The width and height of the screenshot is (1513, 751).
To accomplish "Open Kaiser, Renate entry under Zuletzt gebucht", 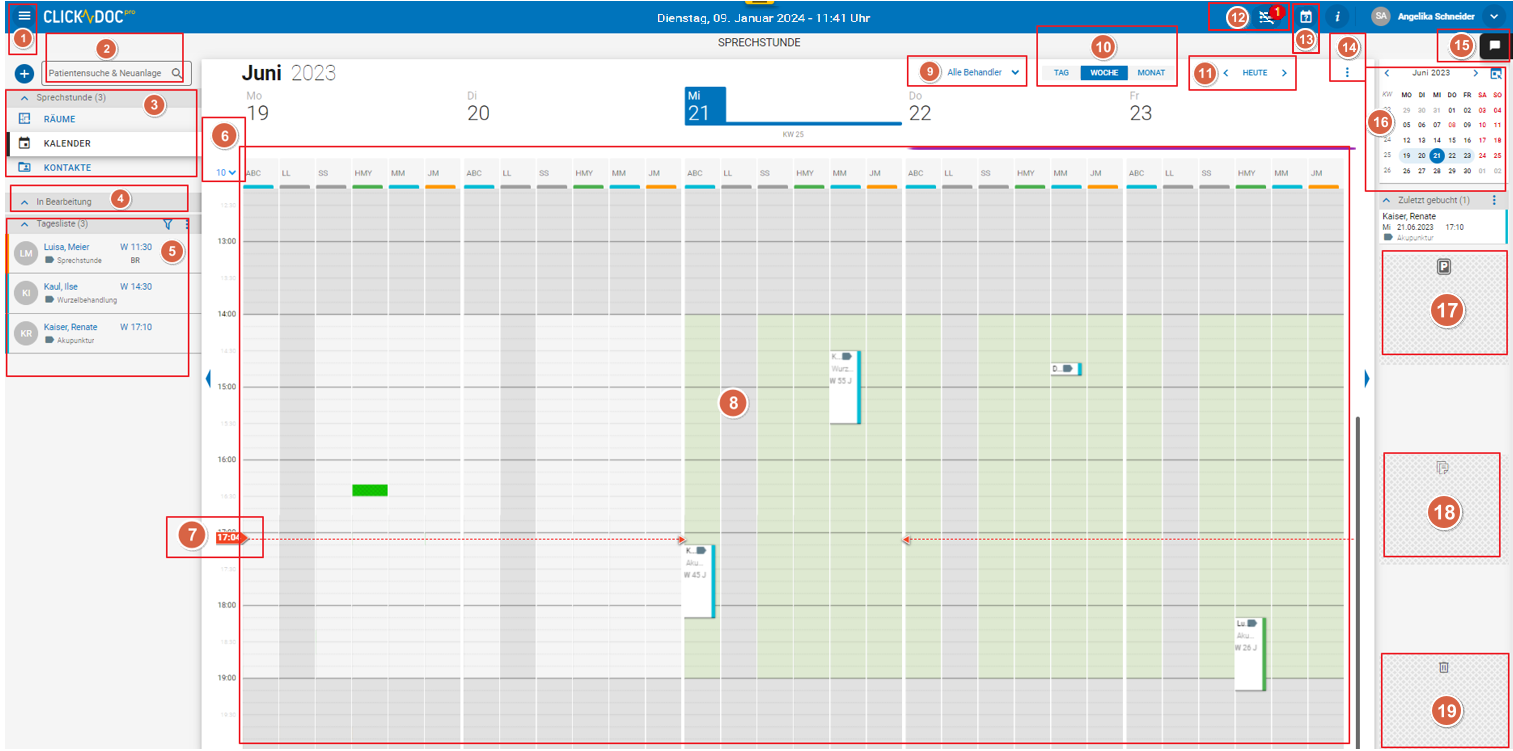I will tap(1443, 227).
